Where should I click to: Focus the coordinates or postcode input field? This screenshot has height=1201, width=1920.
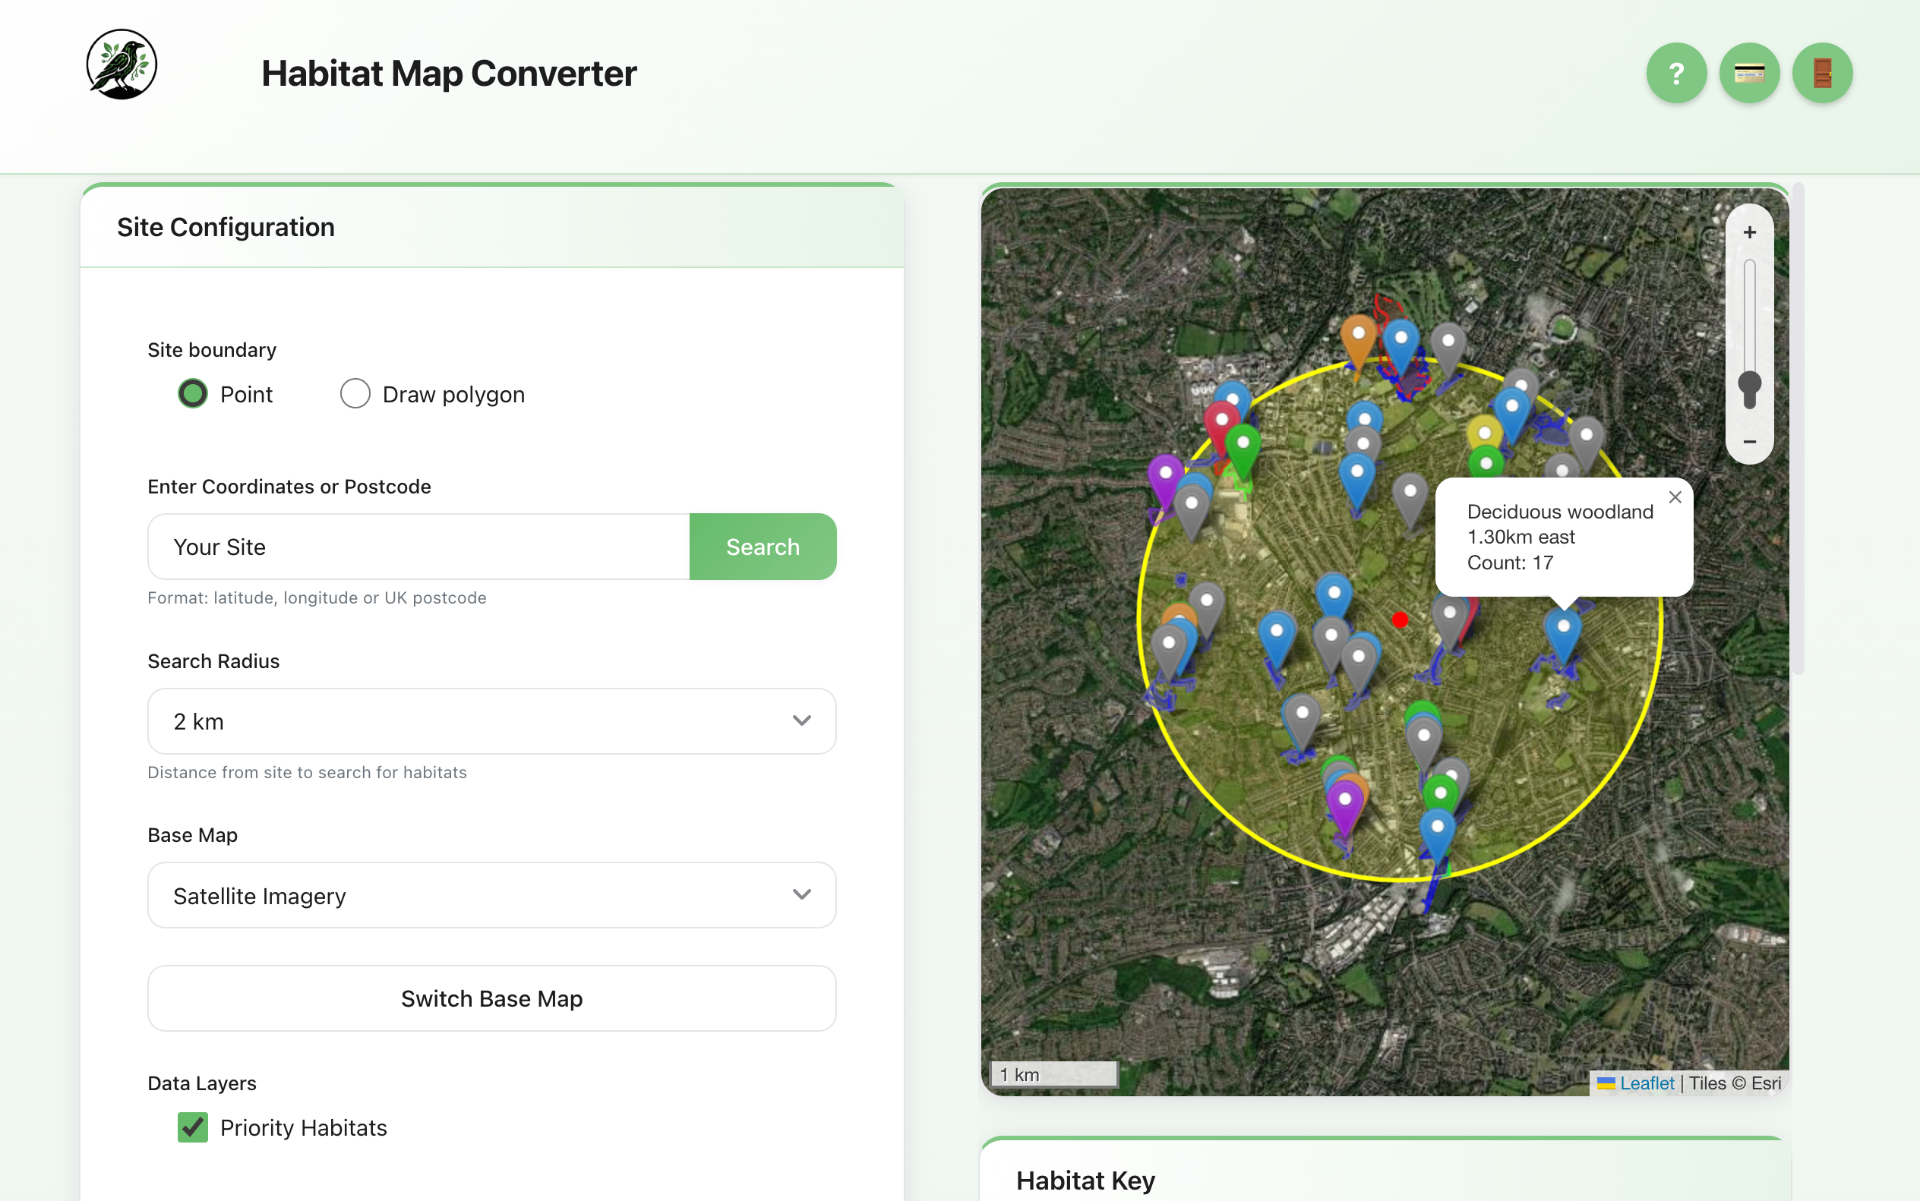click(419, 547)
